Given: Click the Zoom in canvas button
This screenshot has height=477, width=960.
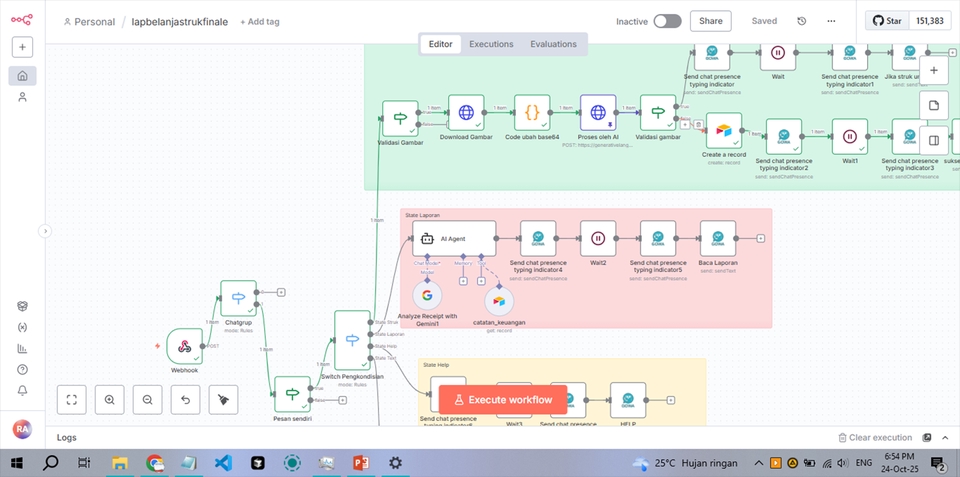Looking at the screenshot, I should (109, 400).
